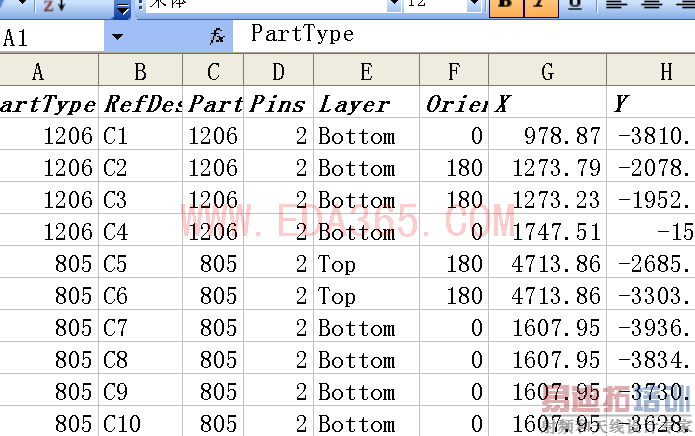Open the toolbar options overflow arrow
This screenshot has width=695, height=436.
click(122, 9)
